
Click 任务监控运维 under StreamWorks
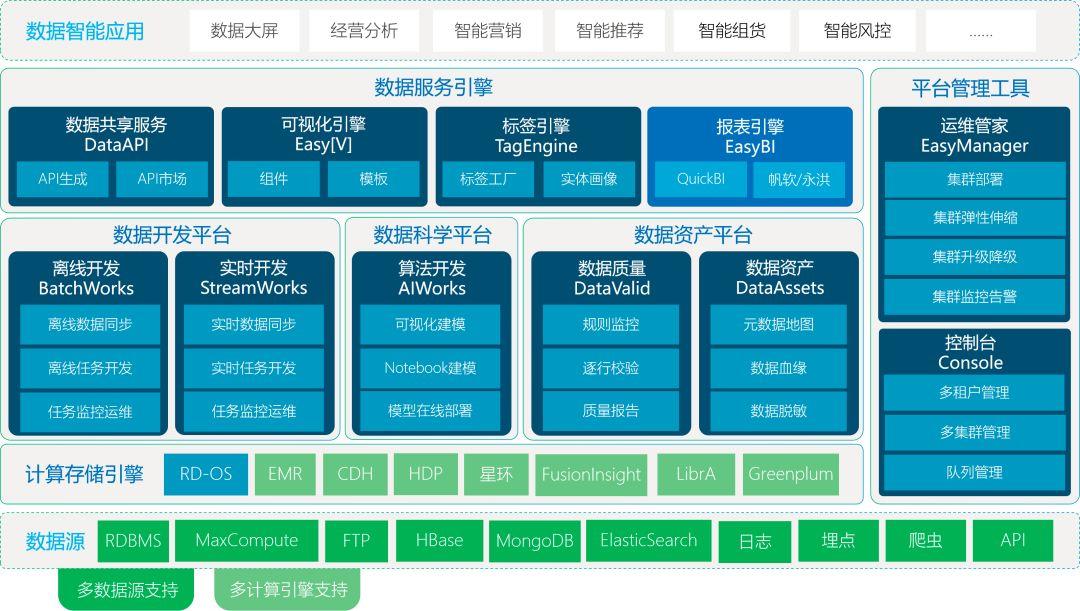[x=253, y=412]
